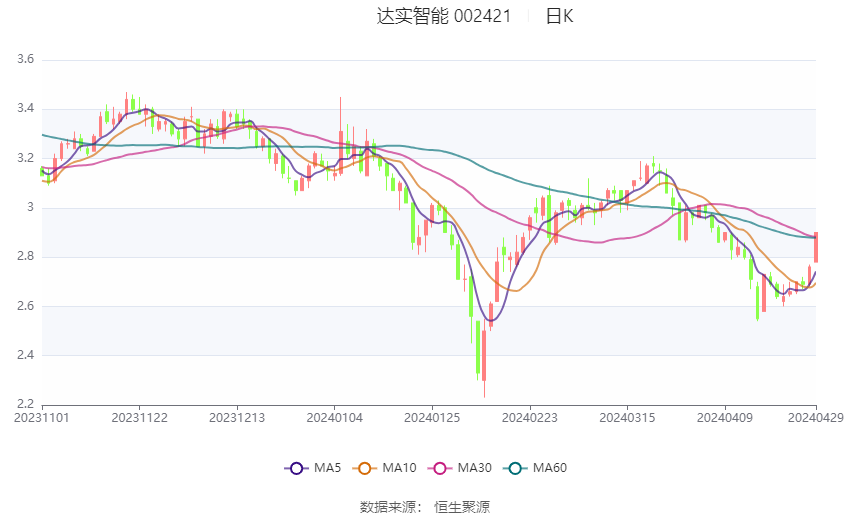The image size is (850, 517).
Task: Select the 20240429 x-axis date label
Action: click(816, 418)
